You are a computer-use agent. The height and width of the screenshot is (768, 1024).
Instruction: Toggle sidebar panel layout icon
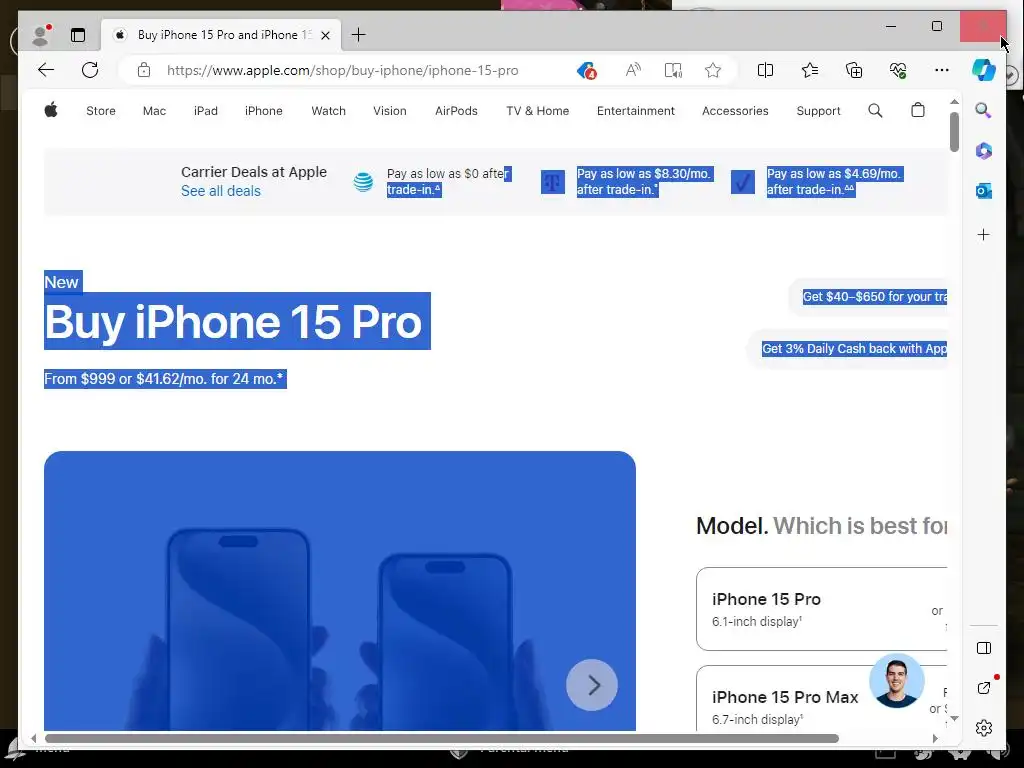coord(984,648)
